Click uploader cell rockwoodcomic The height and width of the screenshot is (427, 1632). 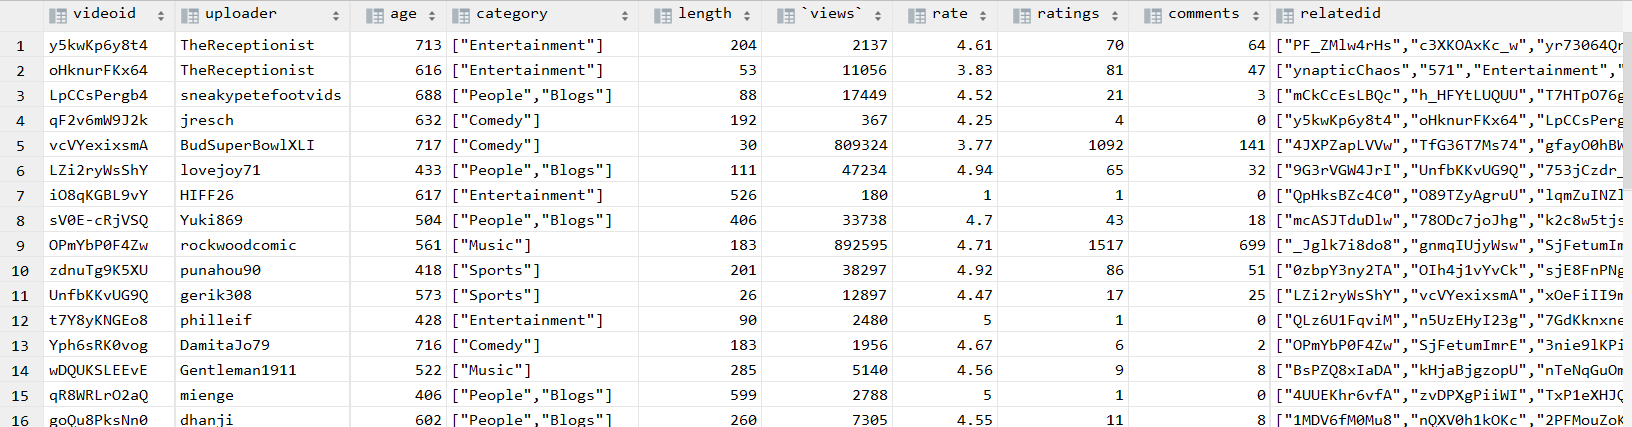coord(238,245)
